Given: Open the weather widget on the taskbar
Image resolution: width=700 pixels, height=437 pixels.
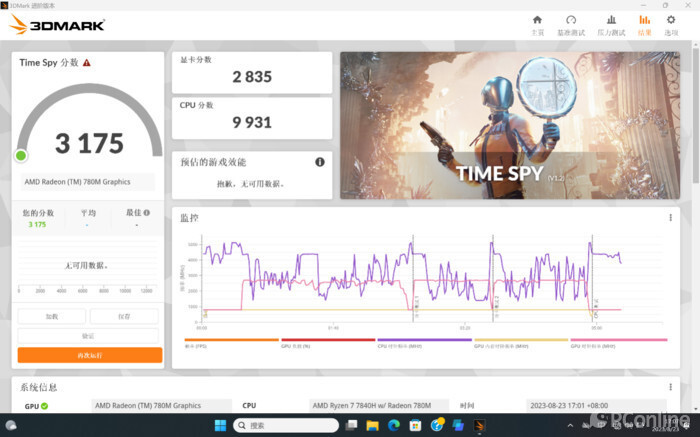Looking at the screenshot, I should click(x=12, y=425).
